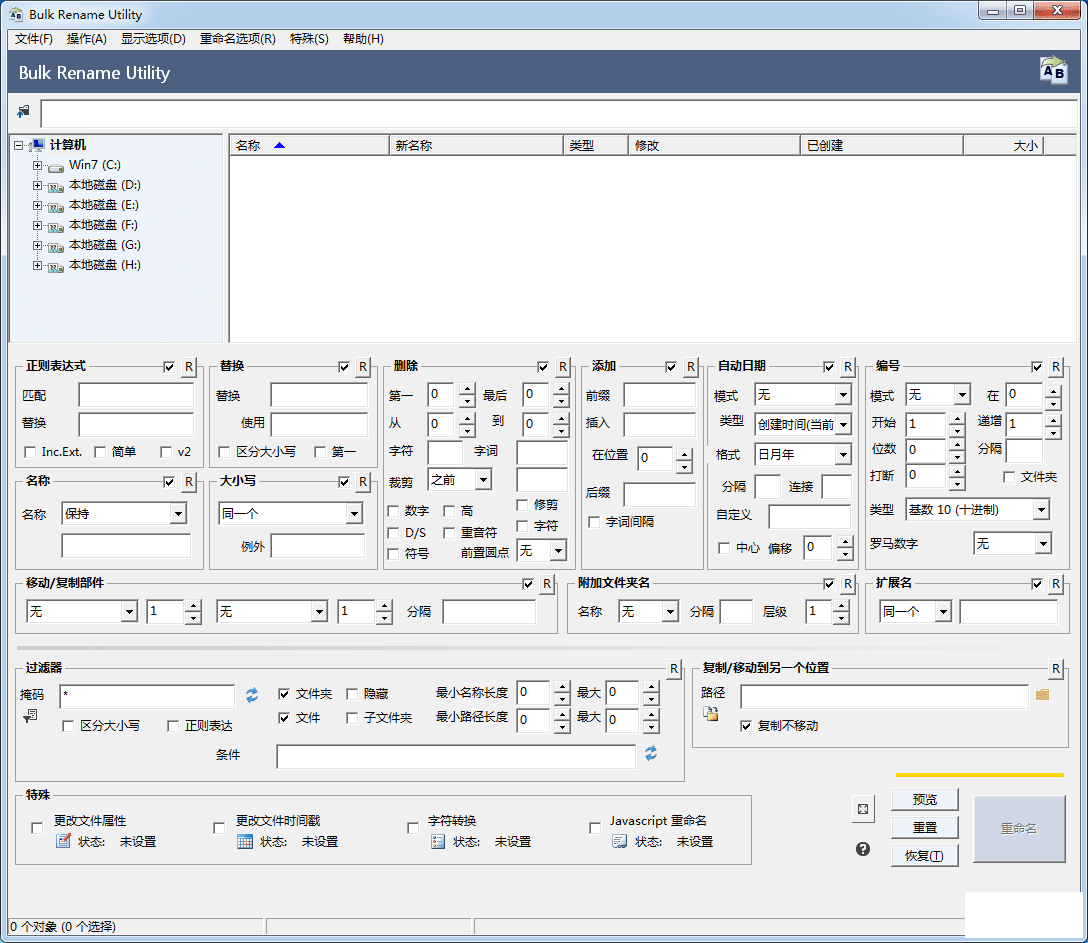Enable the 数字 checkbox in 删除 section
This screenshot has width=1088, height=943.
point(393,511)
